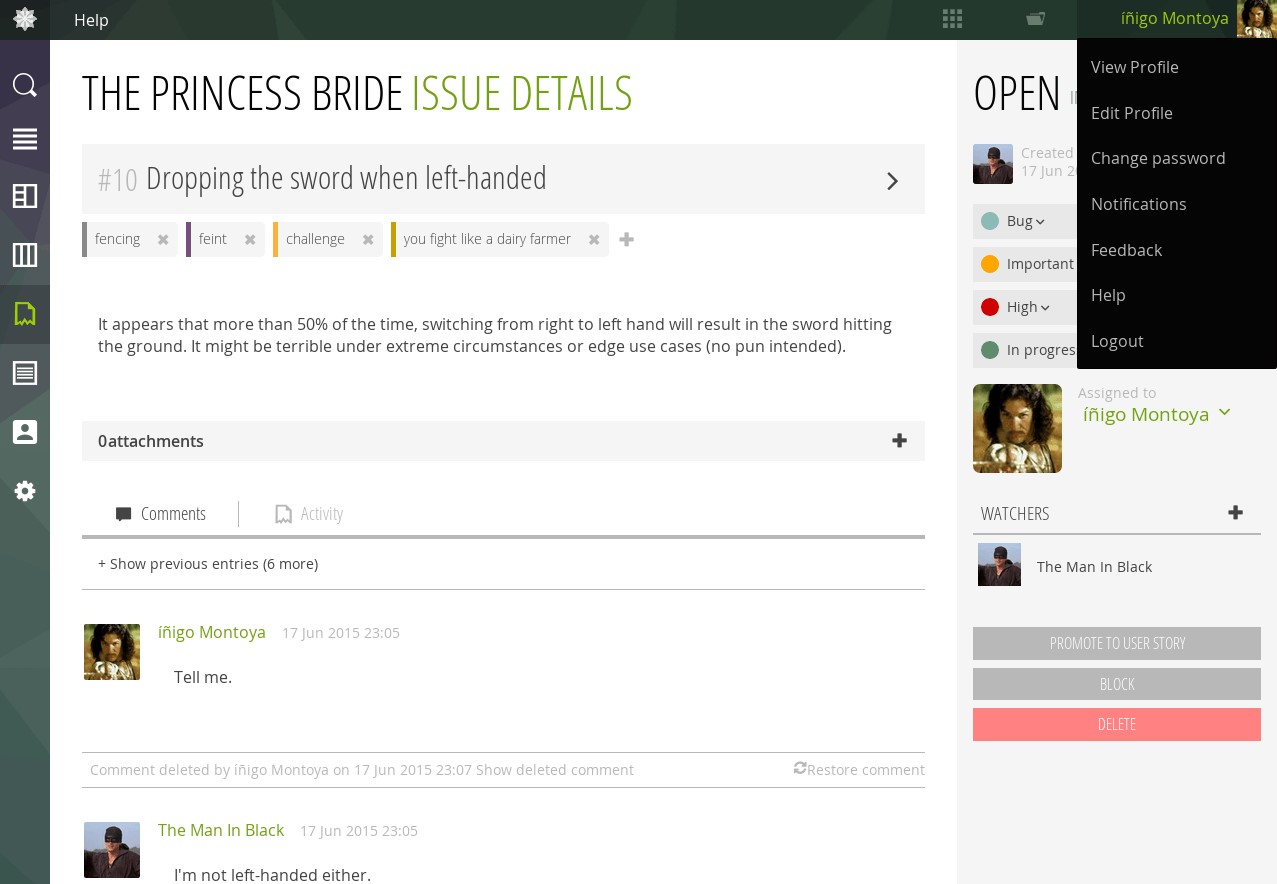Click Promote to User Story button
1277x884 pixels.
[1117, 643]
